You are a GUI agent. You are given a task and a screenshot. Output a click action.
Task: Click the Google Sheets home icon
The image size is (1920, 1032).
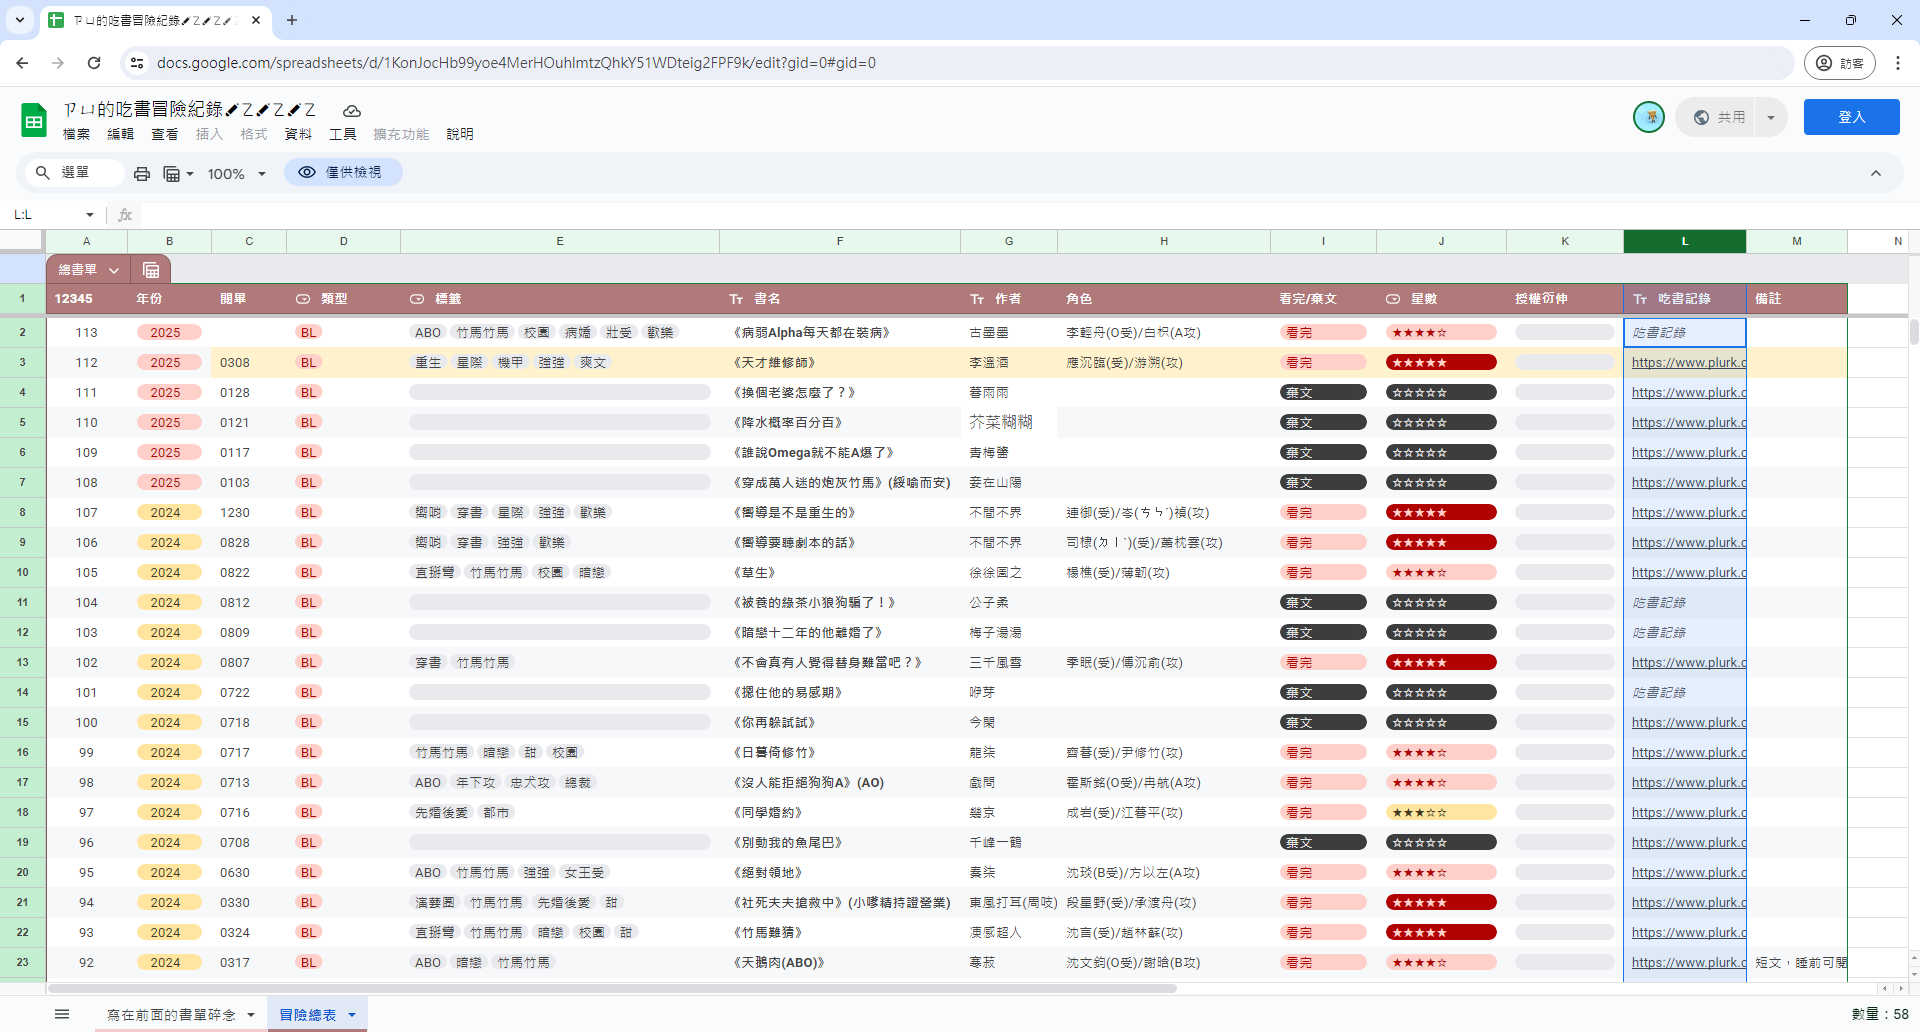tap(34, 121)
